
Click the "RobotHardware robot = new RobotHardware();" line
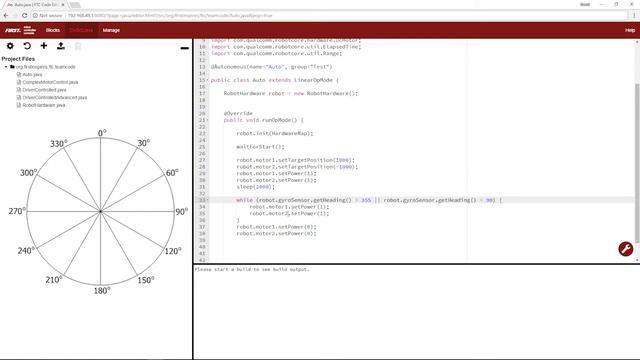[x=291, y=93]
